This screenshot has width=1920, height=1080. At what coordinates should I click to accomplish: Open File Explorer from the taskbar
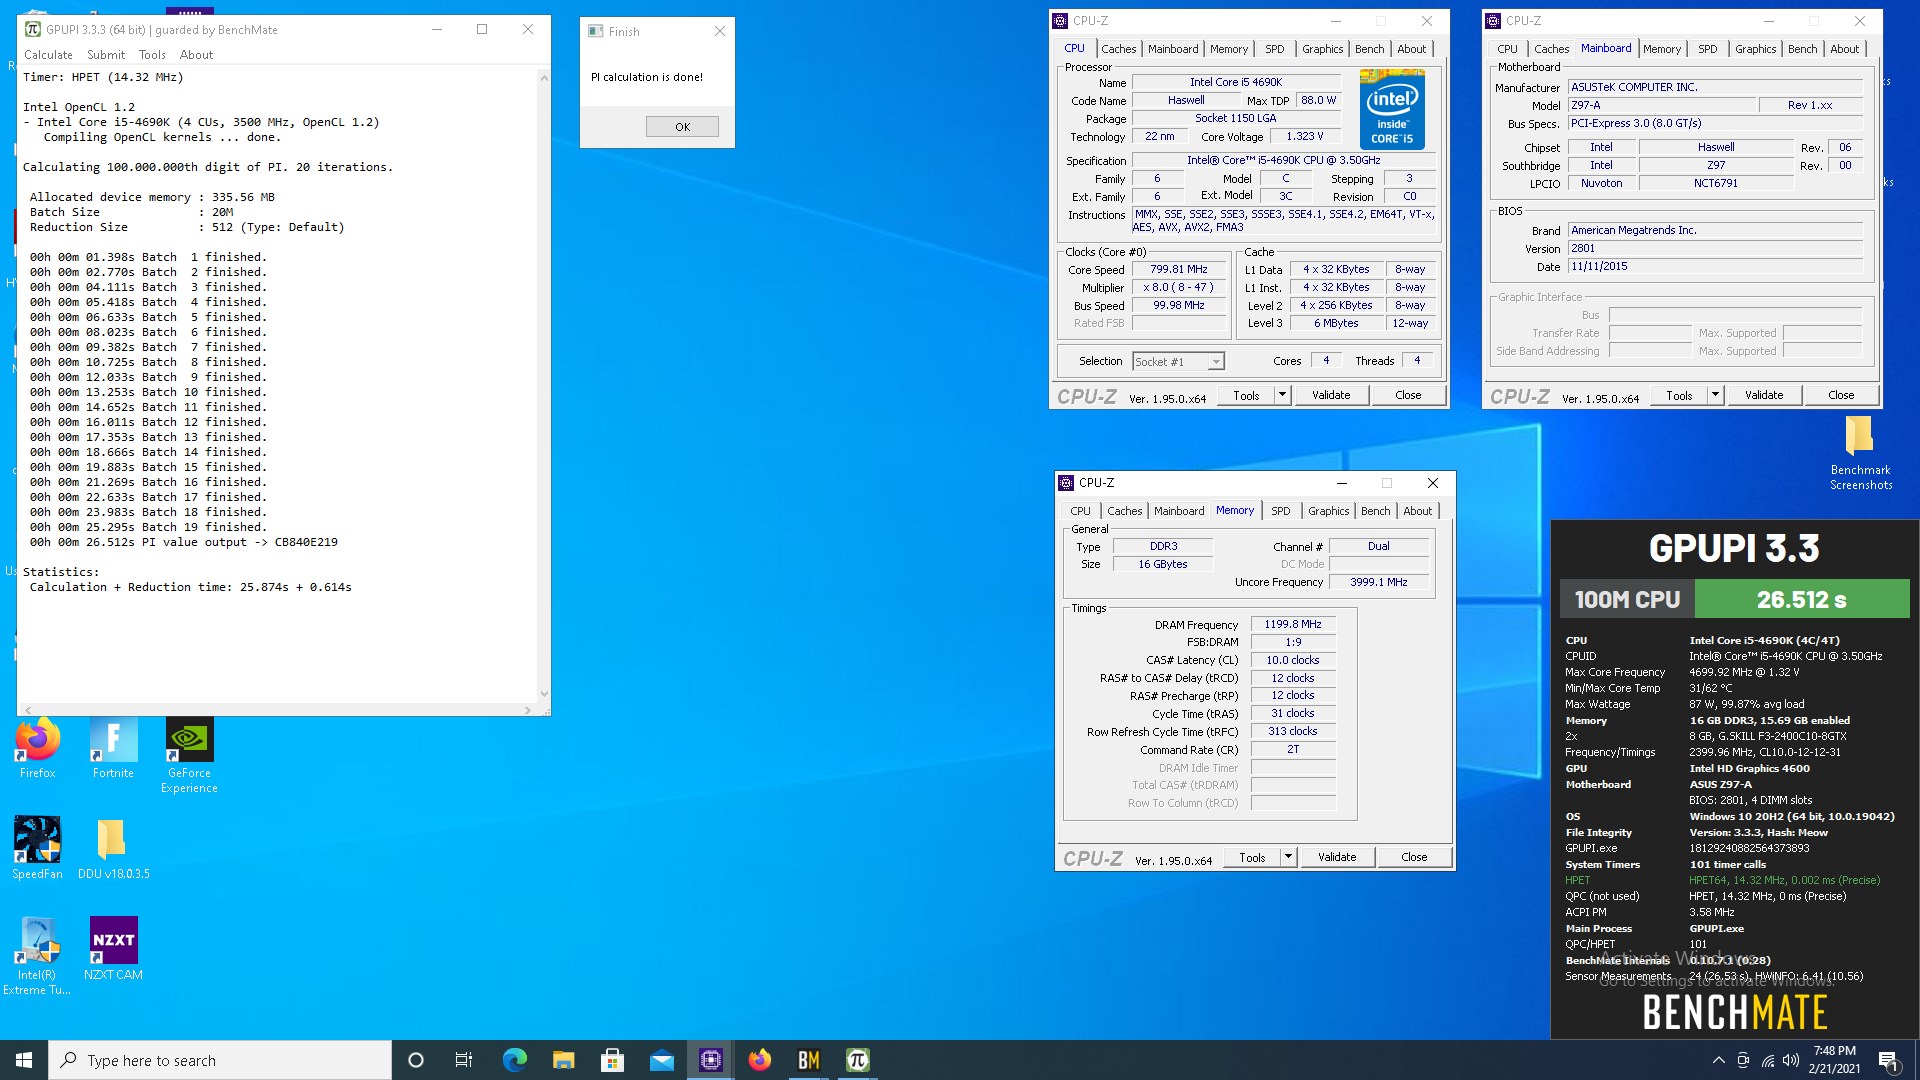tap(563, 1060)
